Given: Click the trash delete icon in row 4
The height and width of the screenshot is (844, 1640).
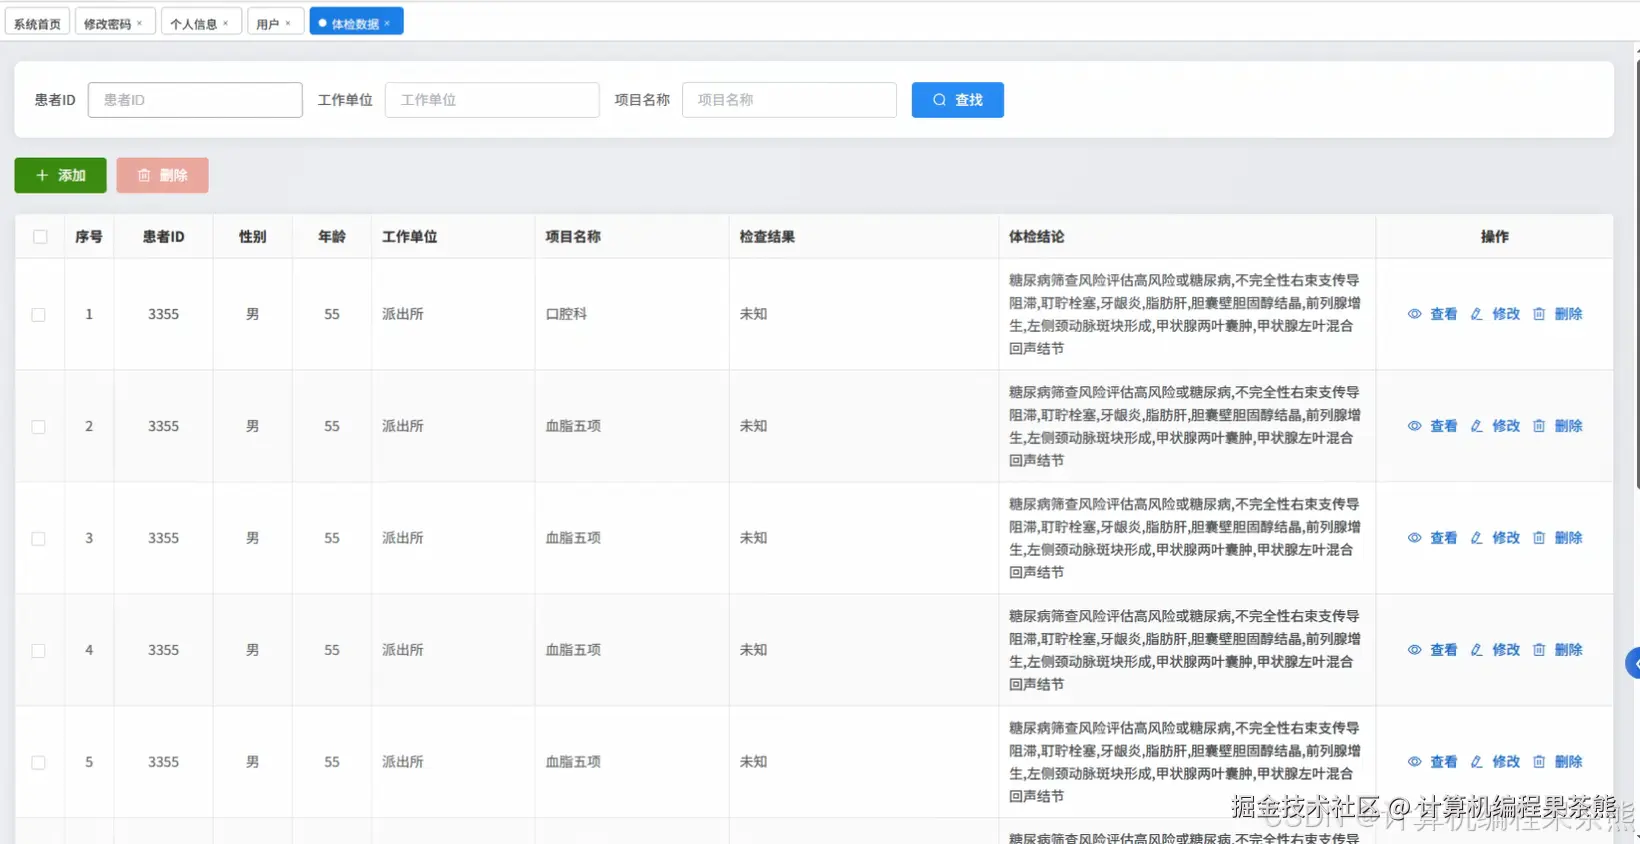Looking at the screenshot, I should point(1539,650).
